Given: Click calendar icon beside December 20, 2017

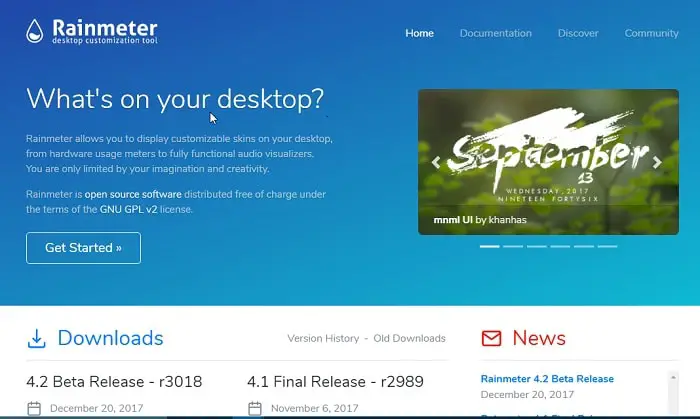Looking at the screenshot, I should click(34, 408).
